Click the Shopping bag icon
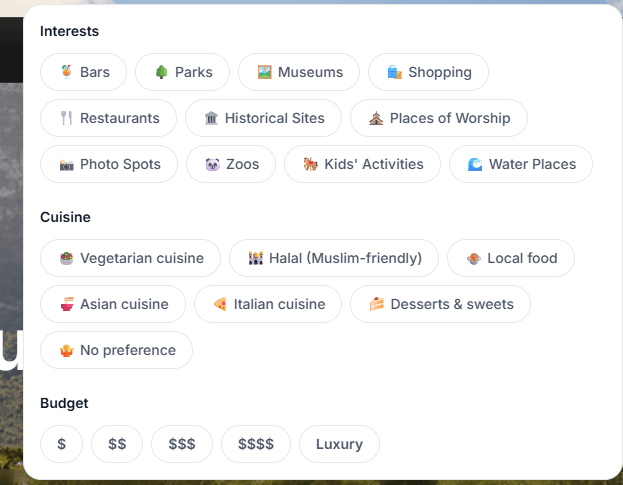This screenshot has width=623, height=485. pos(395,72)
